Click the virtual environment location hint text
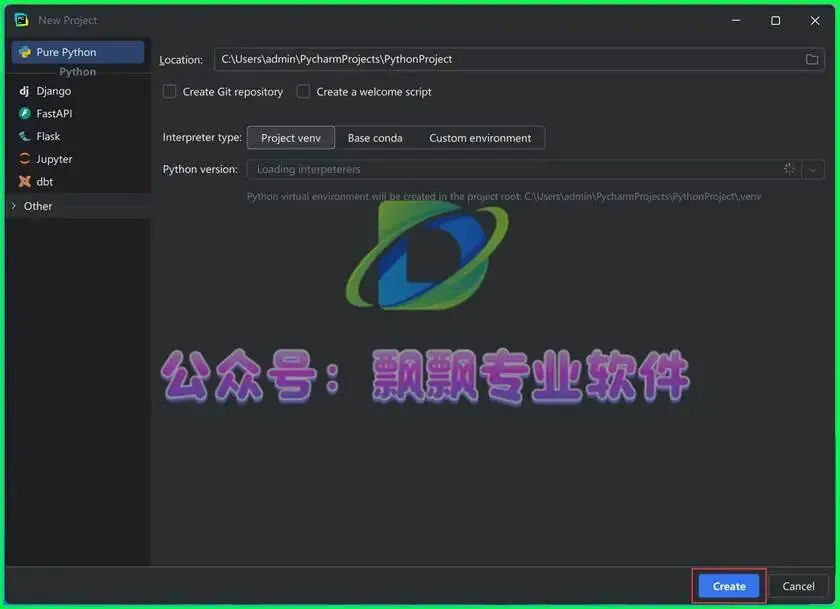Viewport: 840px width, 609px height. coord(504,197)
